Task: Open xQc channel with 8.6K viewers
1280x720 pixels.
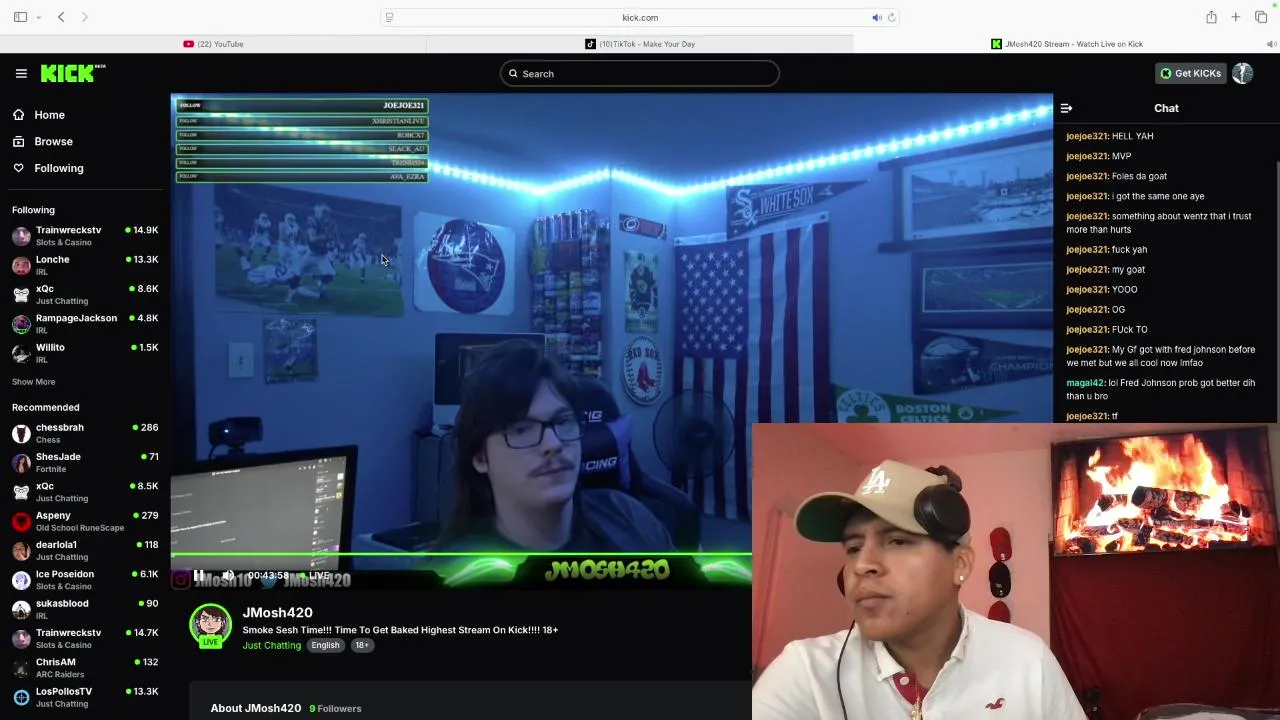Action: coord(85,294)
